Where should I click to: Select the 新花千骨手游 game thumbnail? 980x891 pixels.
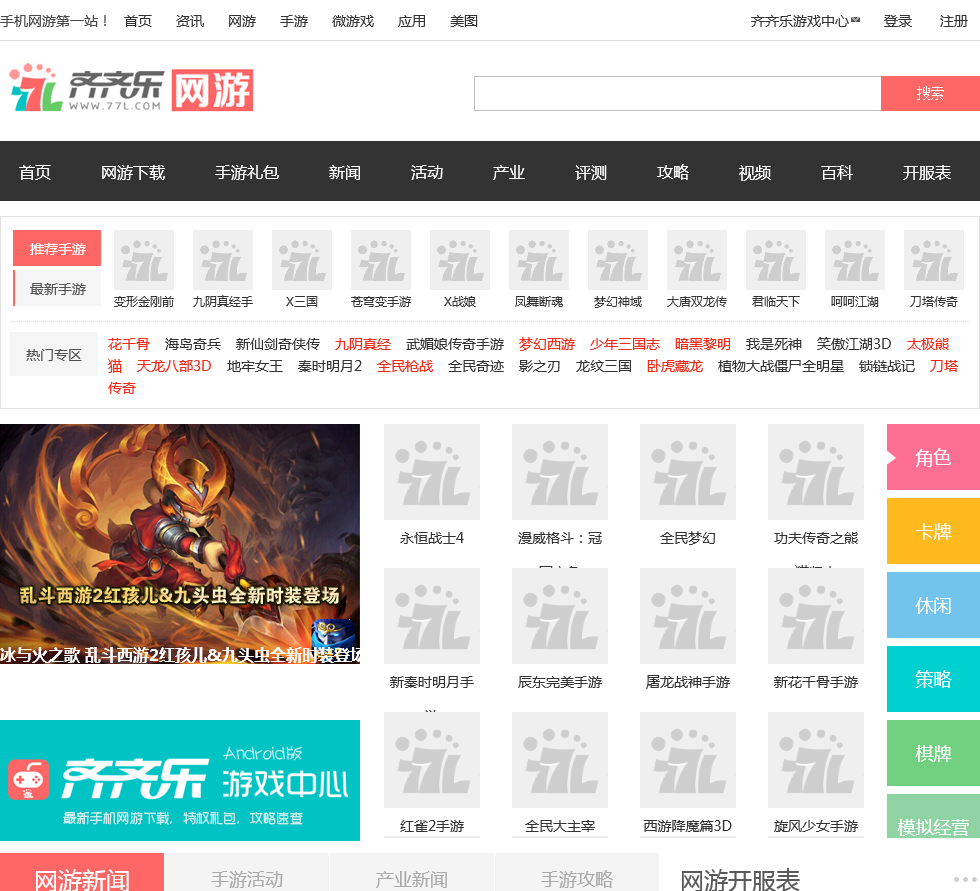816,615
